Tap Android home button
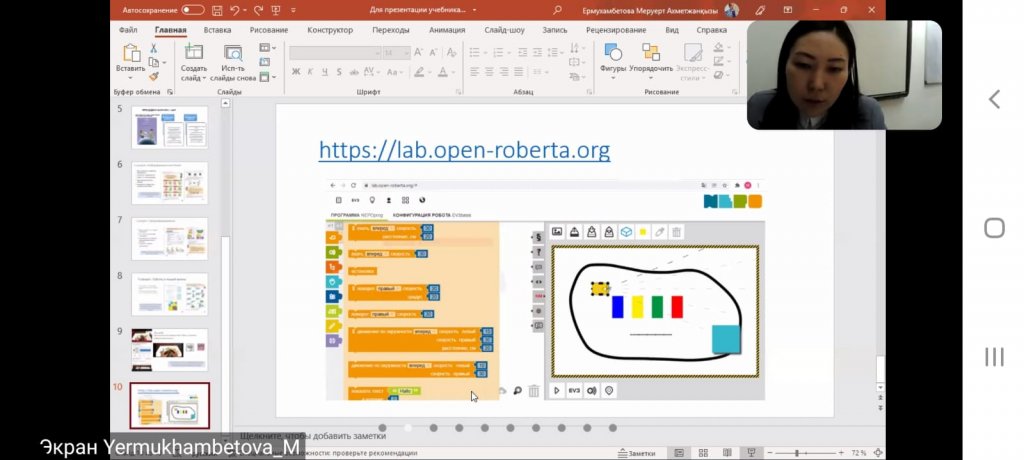This screenshot has height=460, width=1024. [994, 228]
